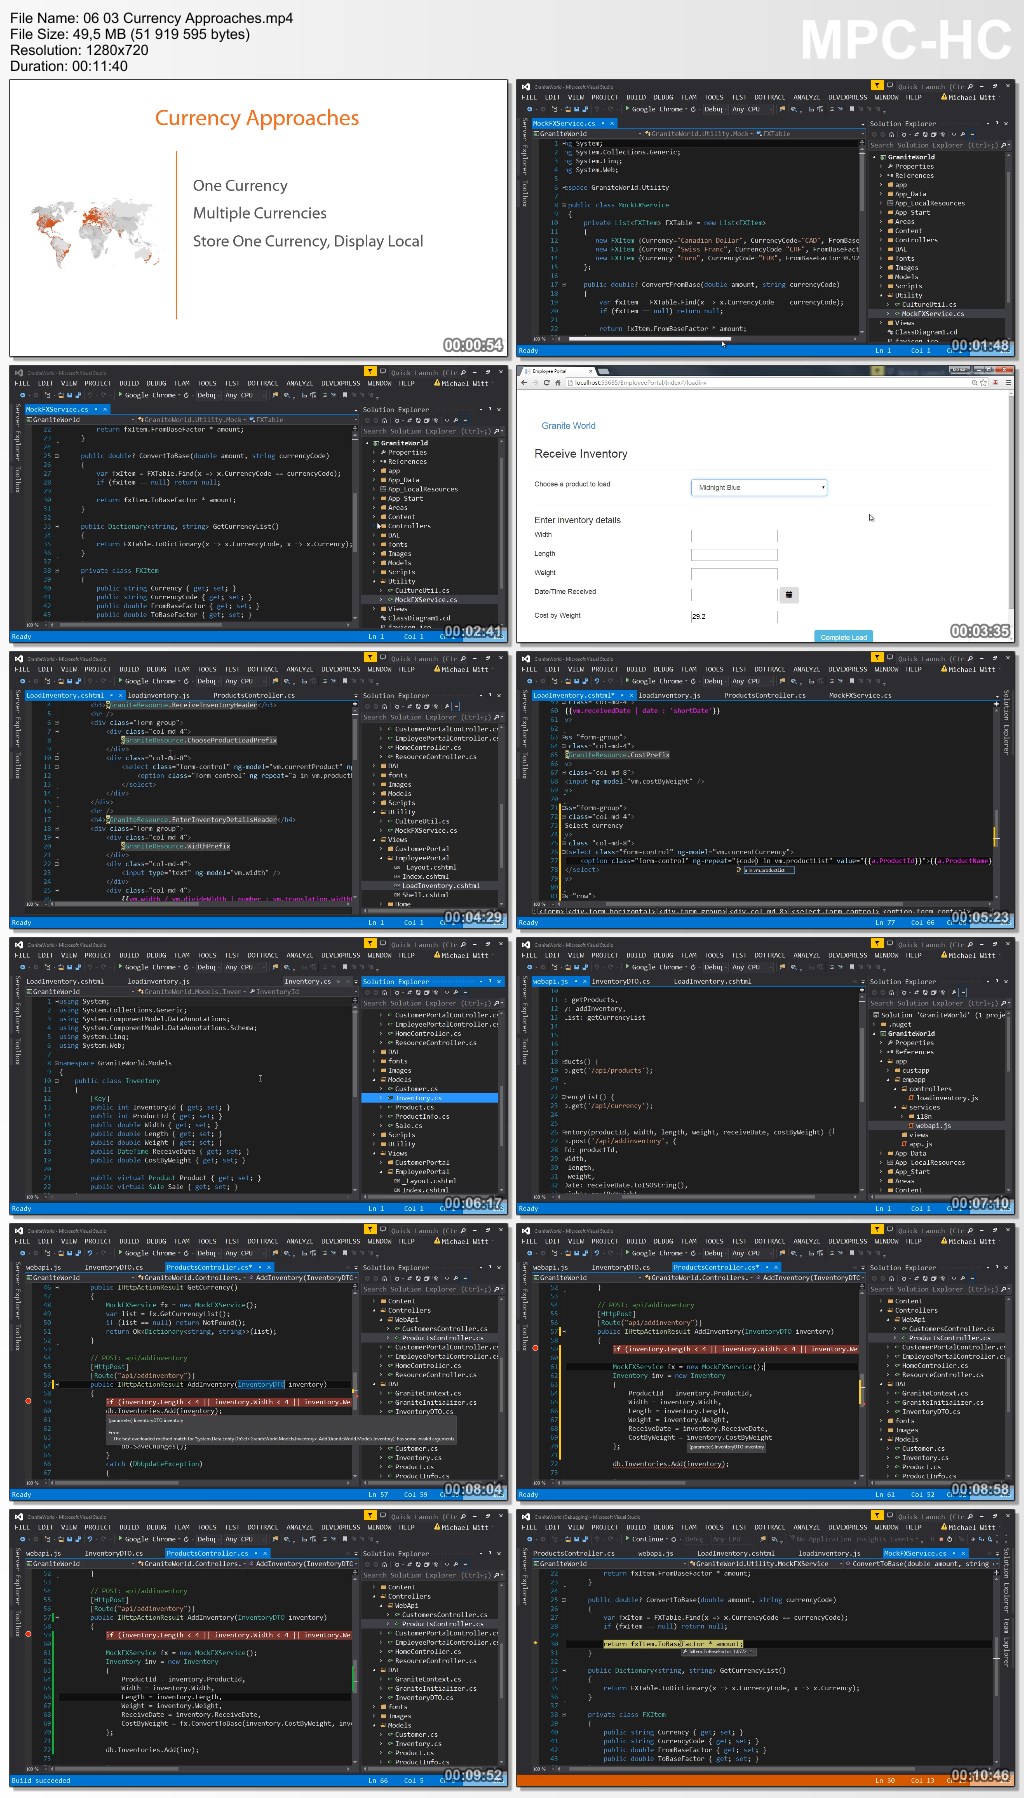Select GraniteContext.cs in 00:08:04 Solution Explorer
The width and height of the screenshot is (1024, 1798).
(x=428, y=1393)
